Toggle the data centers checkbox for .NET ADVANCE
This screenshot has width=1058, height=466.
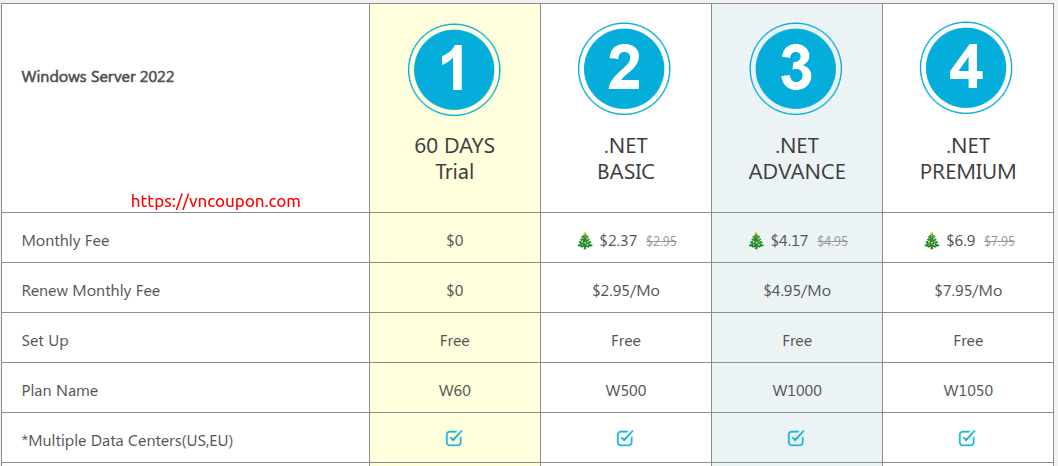796,438
